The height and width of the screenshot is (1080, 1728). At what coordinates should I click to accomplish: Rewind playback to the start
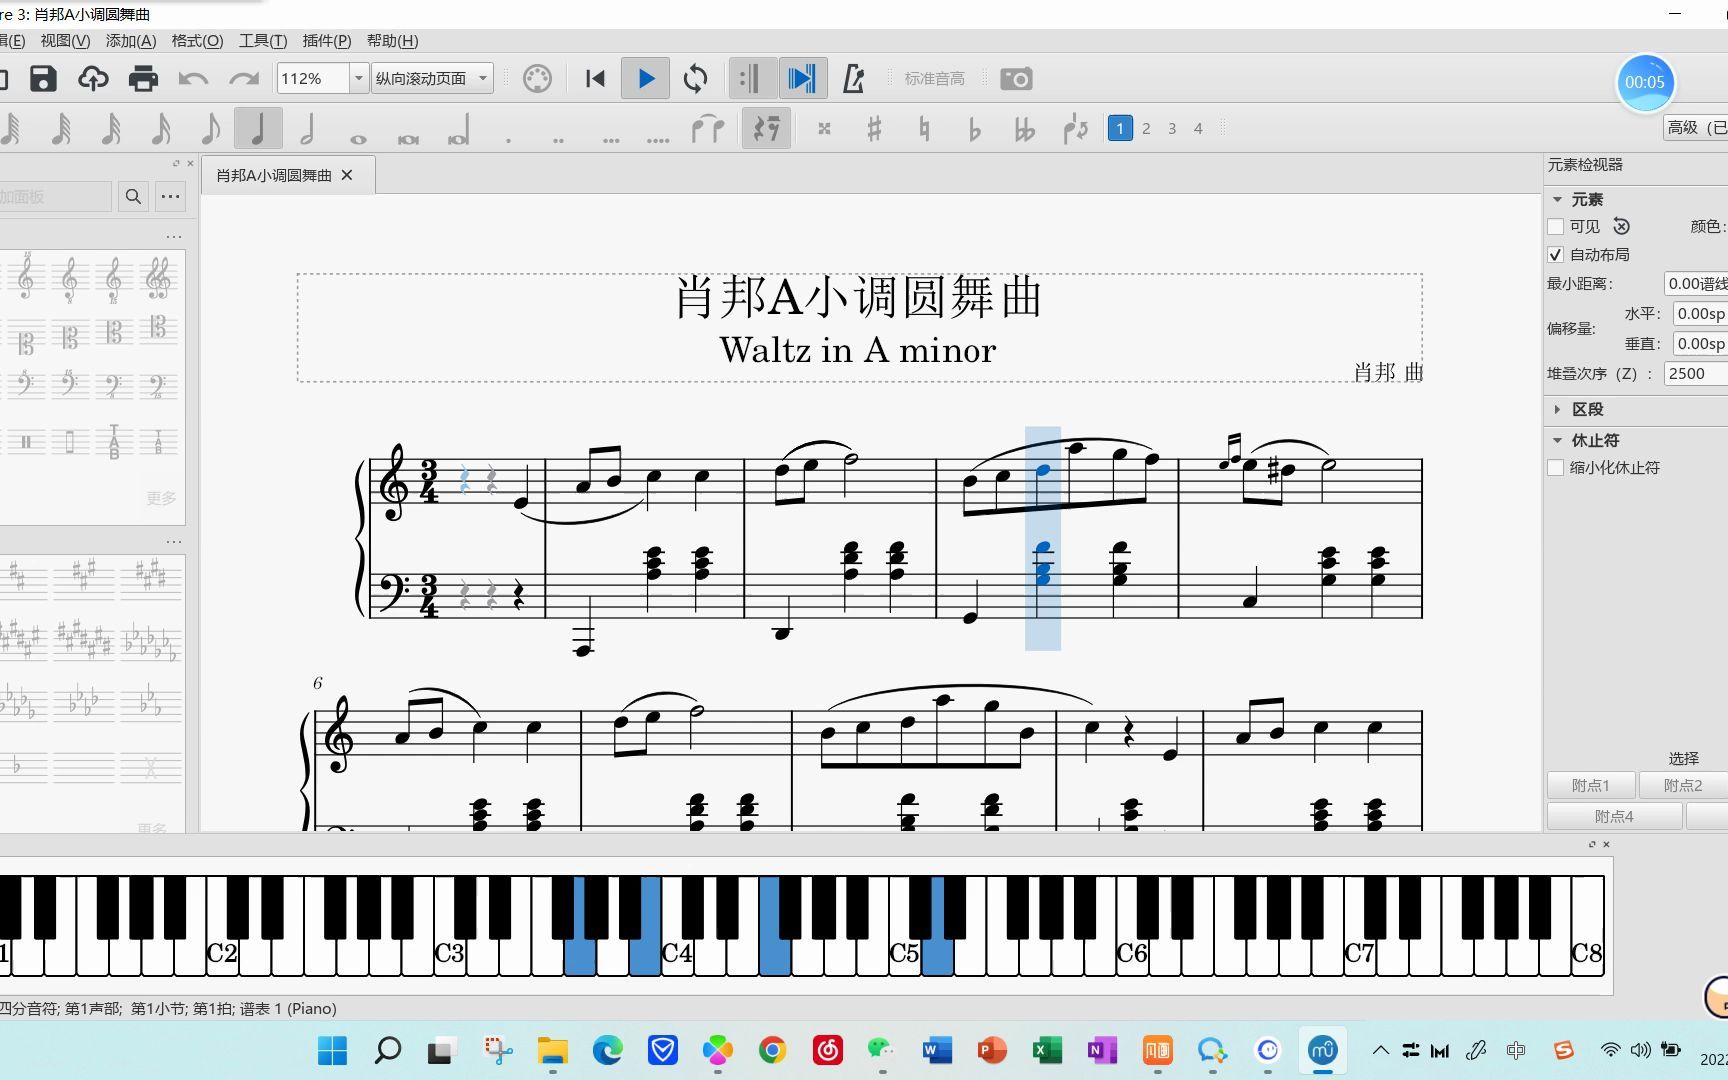(x=595, y=79)
